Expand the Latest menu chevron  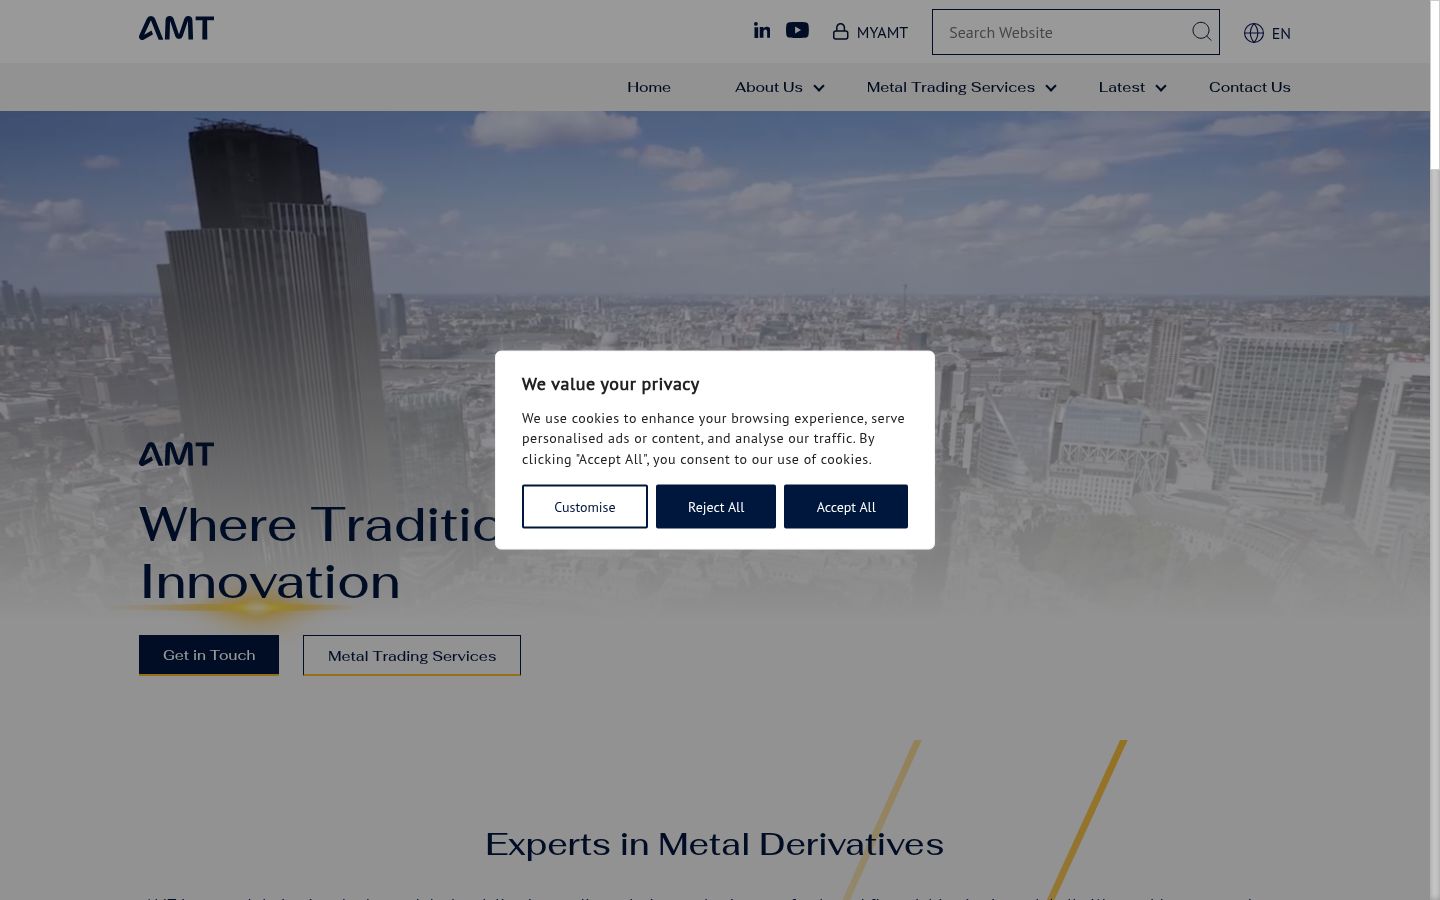(1161, 88)
